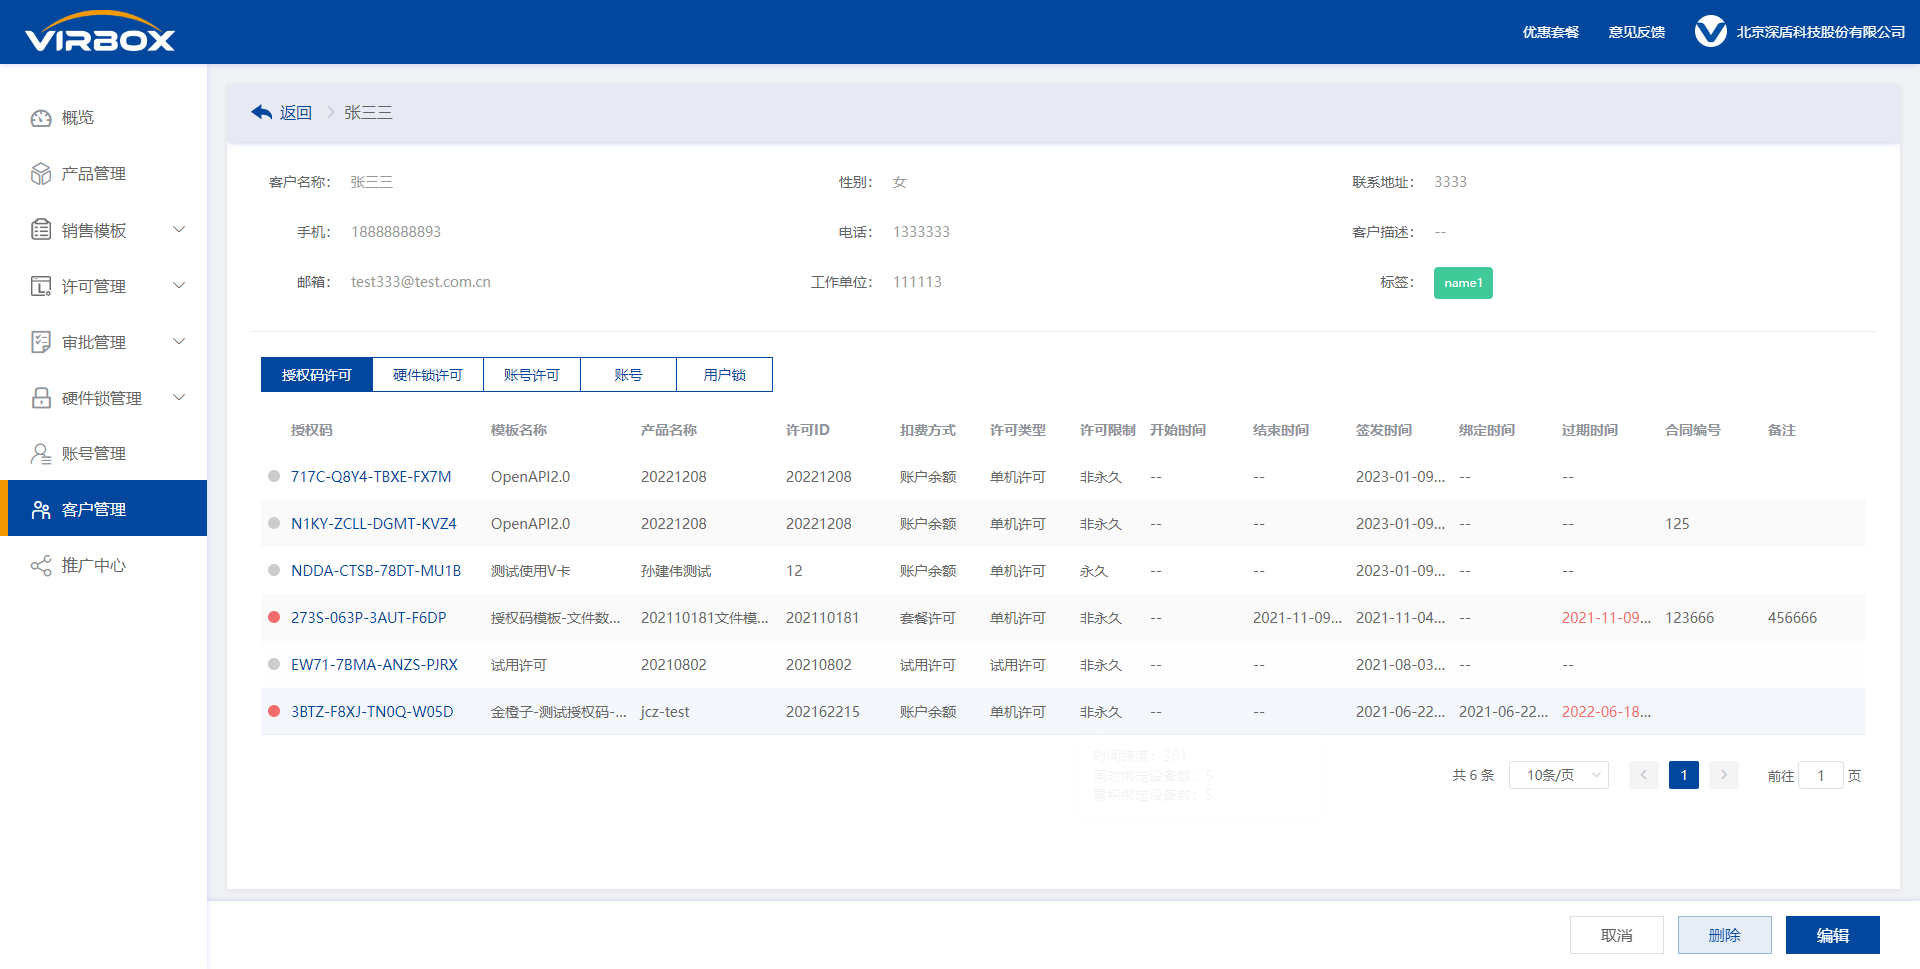The image size is (1920, 969).
Task: Switch to the 账号许可 tab
Action: tap(532, 375)
